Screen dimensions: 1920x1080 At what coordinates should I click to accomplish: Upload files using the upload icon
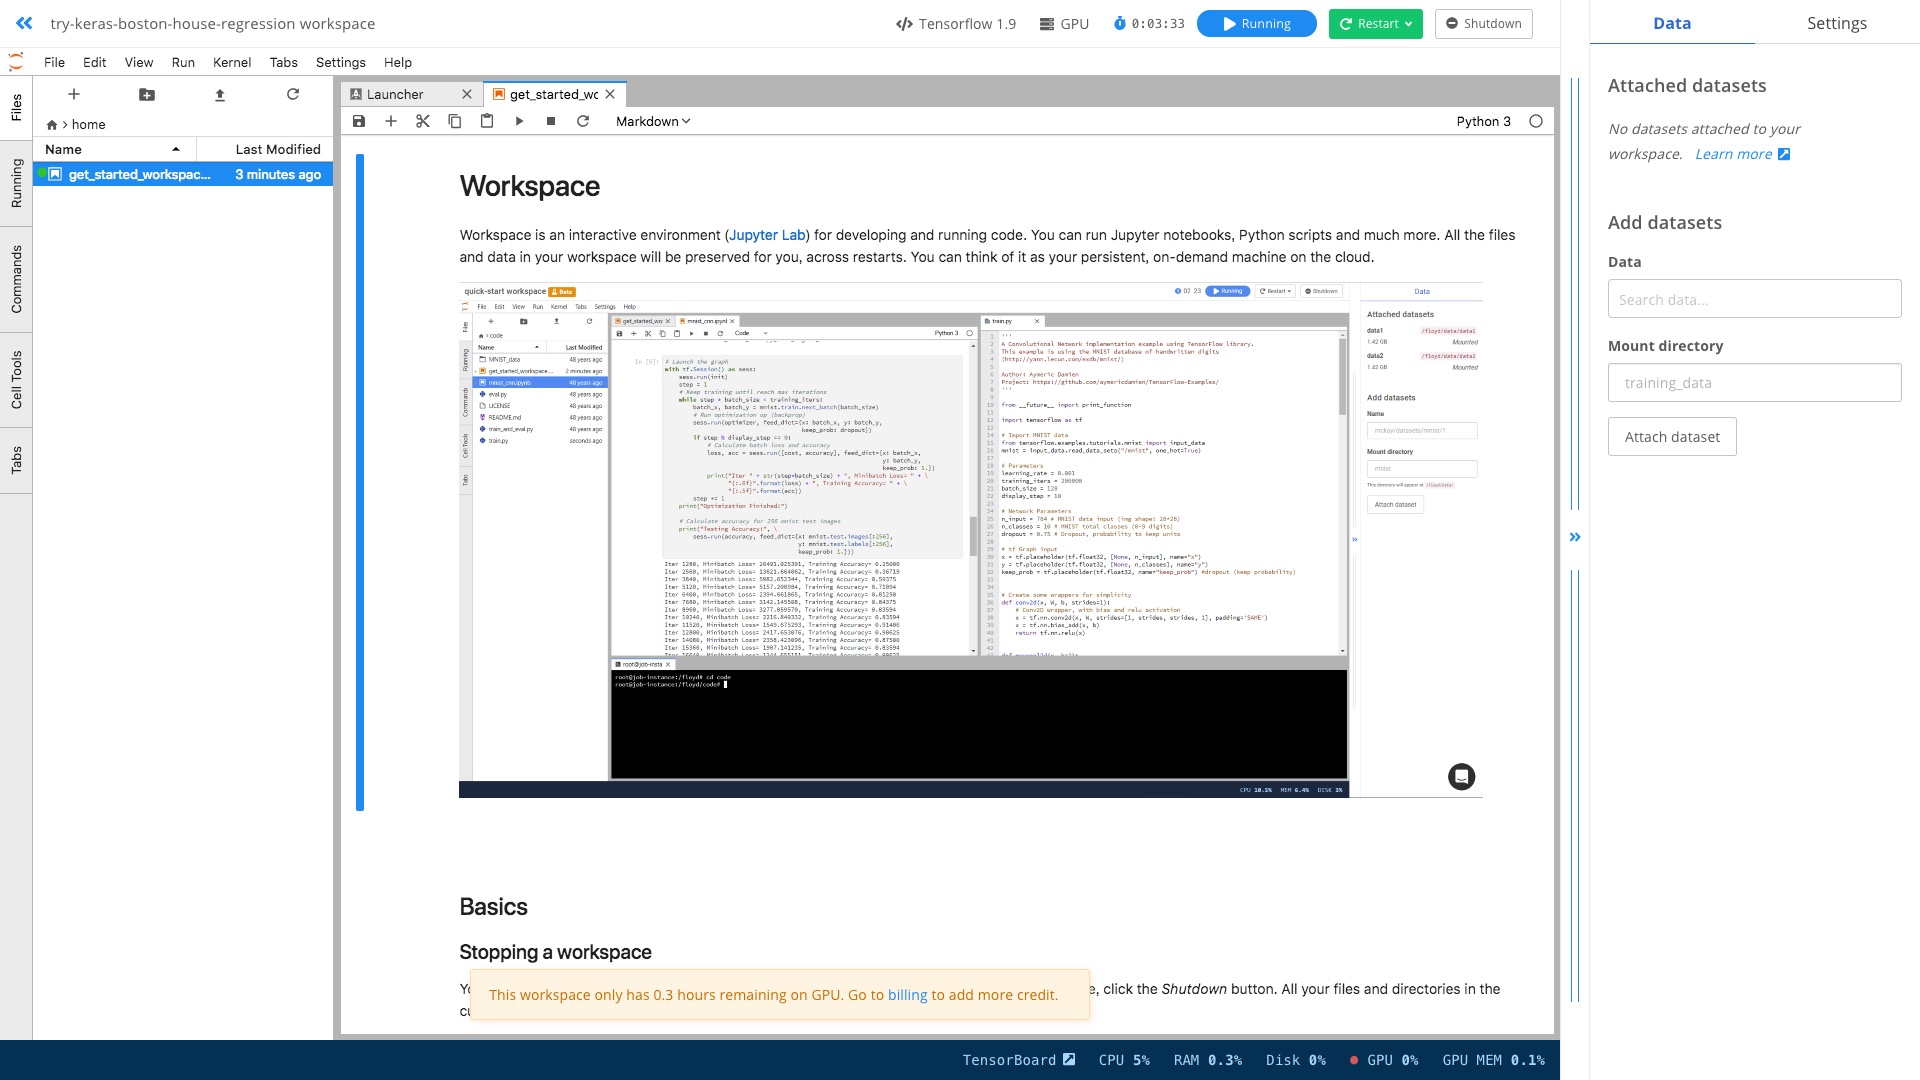[x=220, y=94]
